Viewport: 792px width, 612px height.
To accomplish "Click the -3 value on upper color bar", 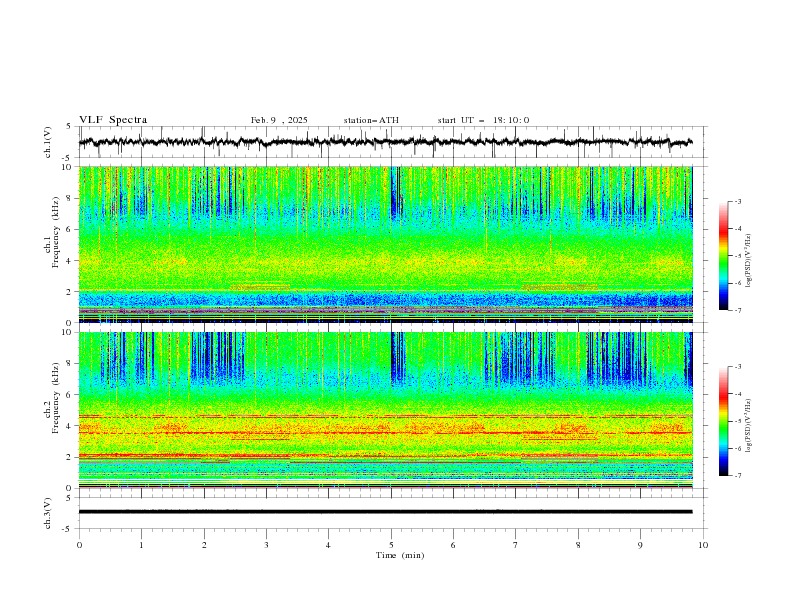I will click(x=738, y=201).
